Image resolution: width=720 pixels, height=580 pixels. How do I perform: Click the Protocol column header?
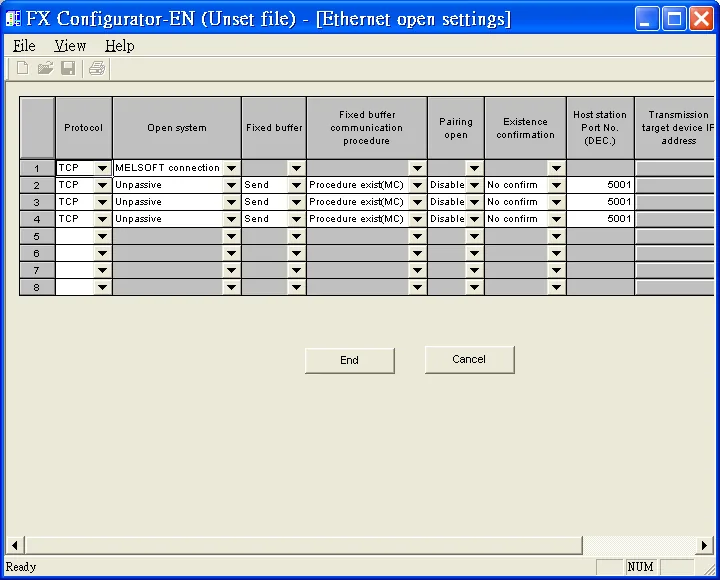84,128
